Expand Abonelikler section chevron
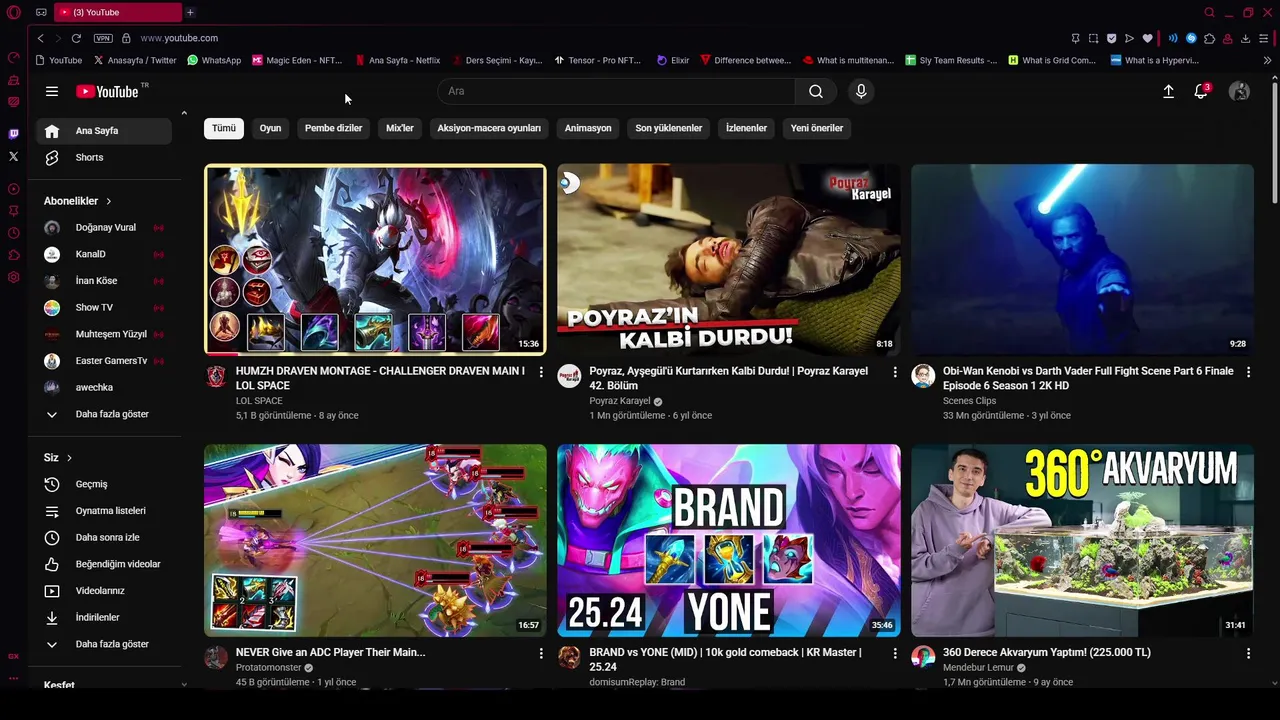Image resolution: width=1280 pixels, height=720 pixels. (108, 201)
